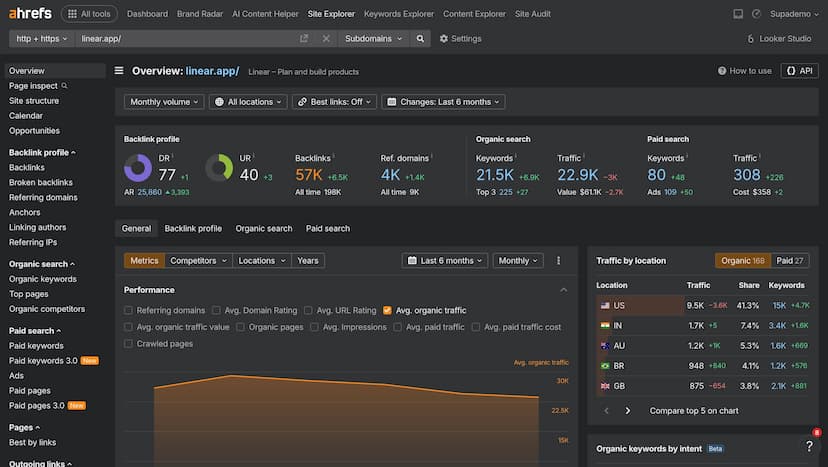The height and width of the screenshot is (467, 828).
Task: Enable the Organic pages checkbox
Action: coord(240,327)
